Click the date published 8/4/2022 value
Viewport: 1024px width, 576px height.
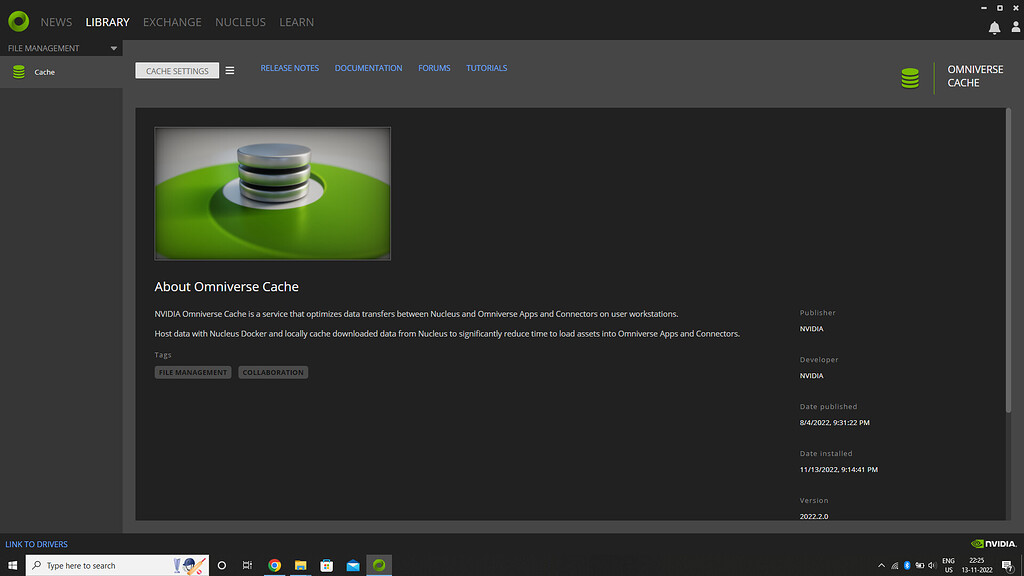(835, 423)
